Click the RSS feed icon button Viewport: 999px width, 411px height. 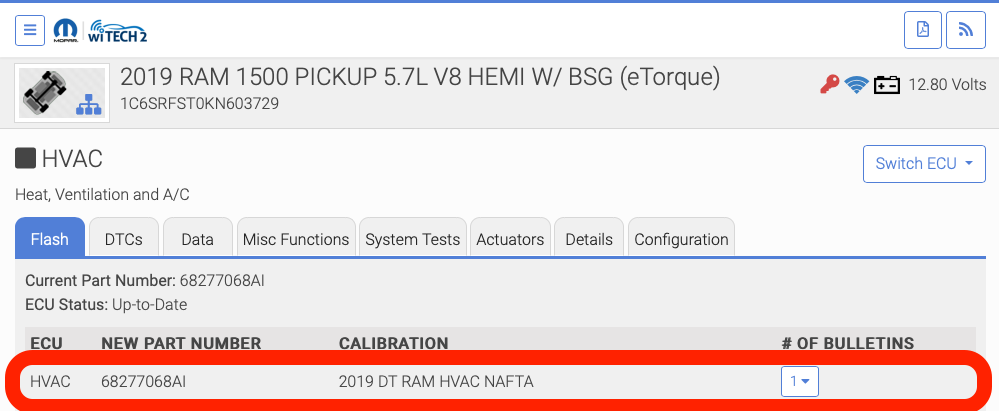coord(965,30)
